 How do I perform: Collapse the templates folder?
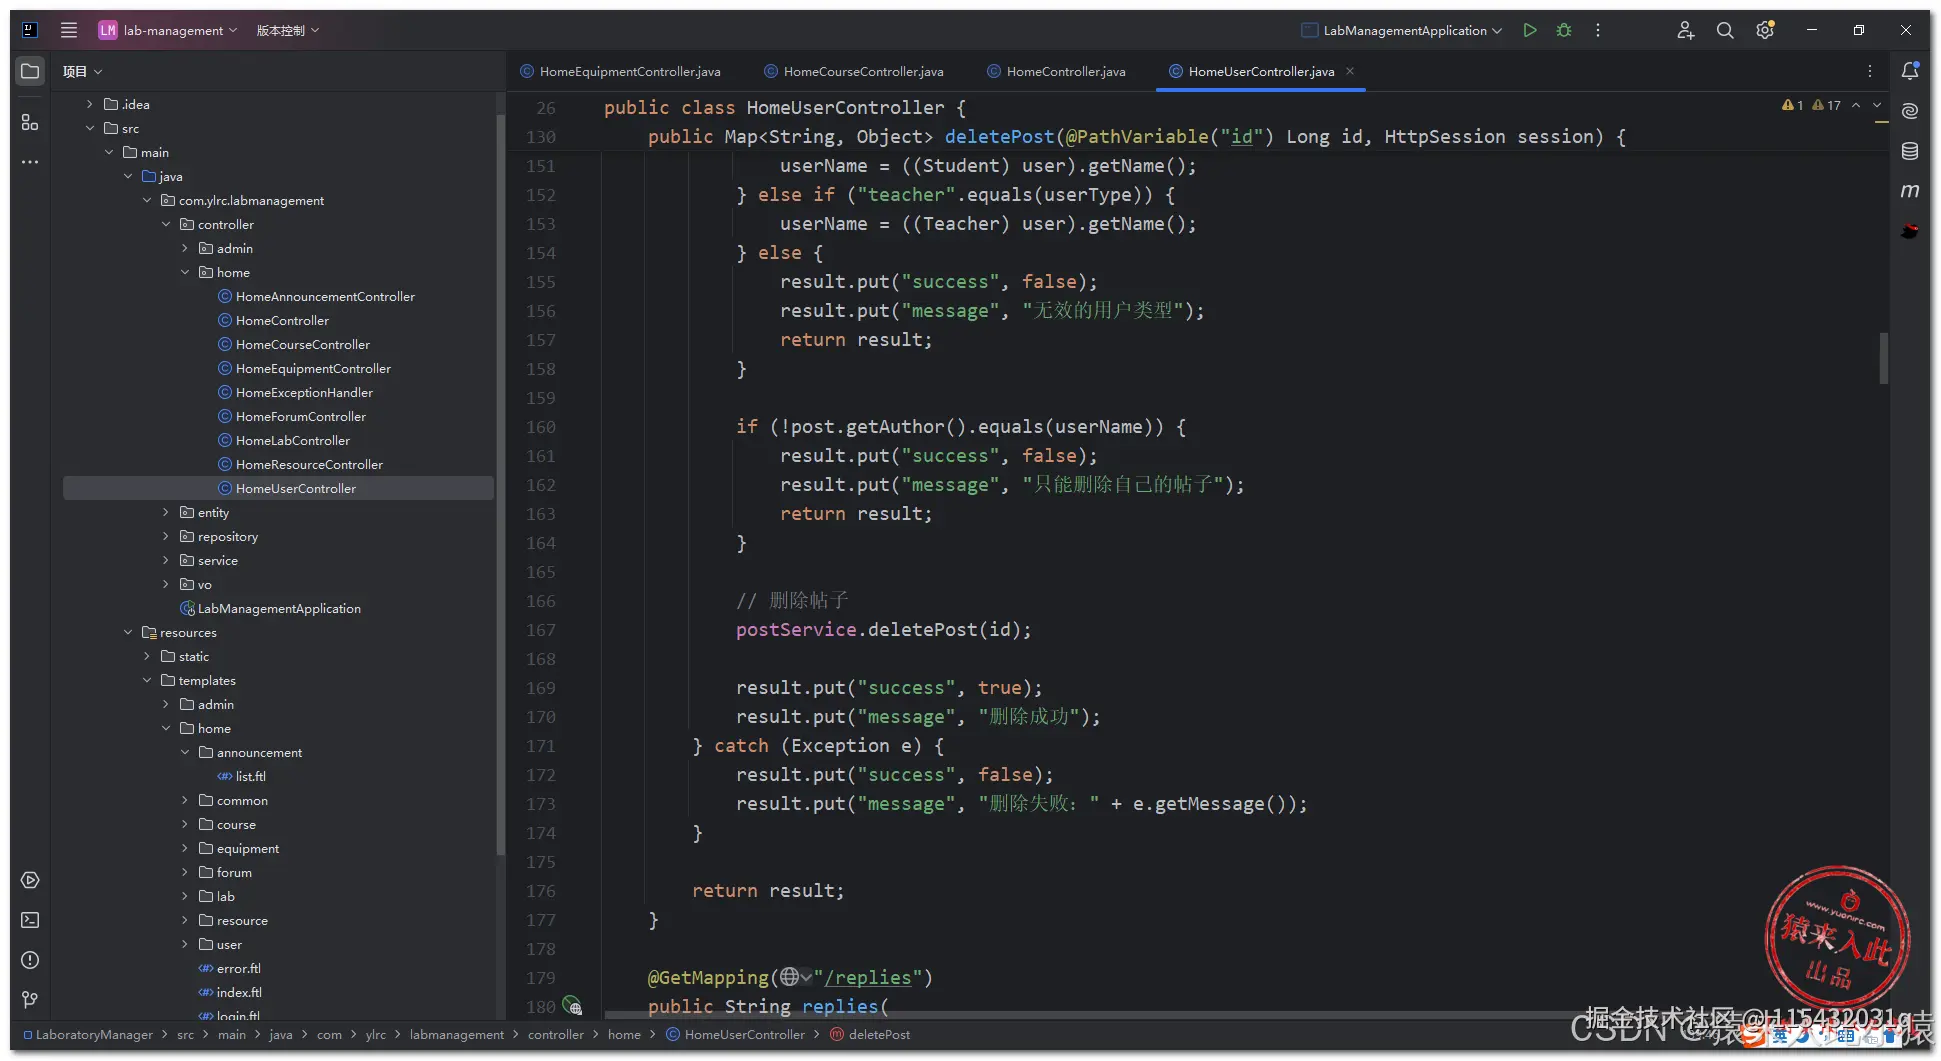point(147,680)
